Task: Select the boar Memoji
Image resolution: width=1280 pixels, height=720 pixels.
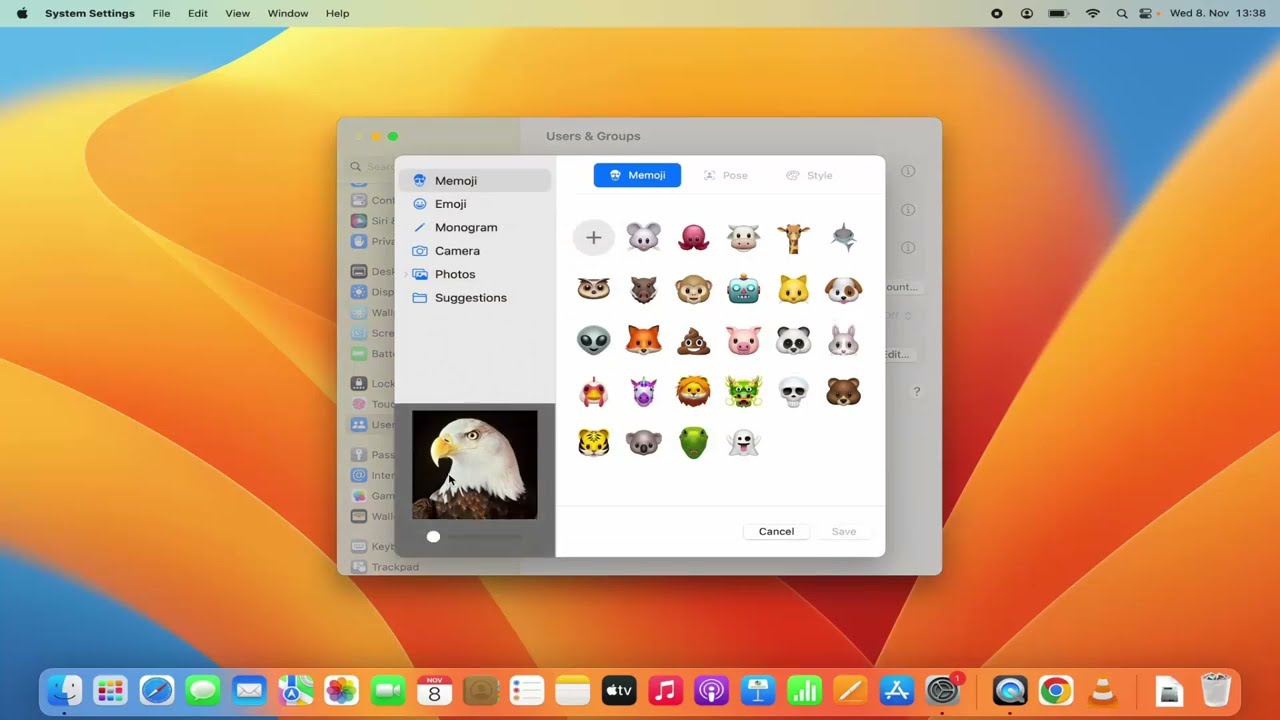Action: [643, 289]
